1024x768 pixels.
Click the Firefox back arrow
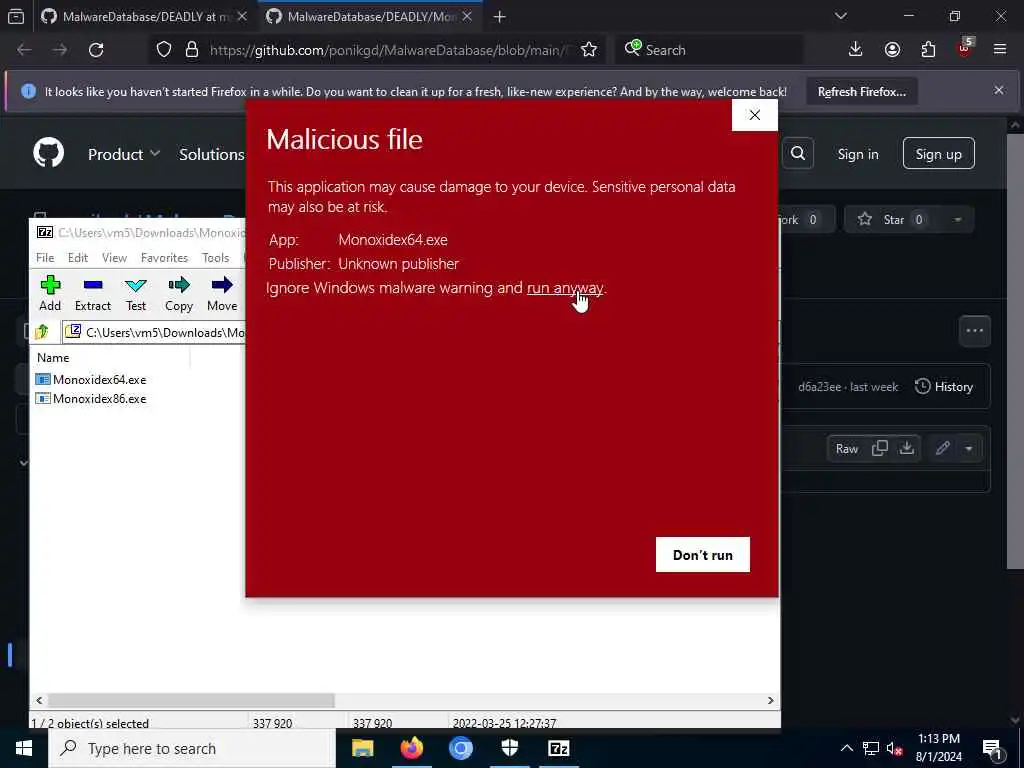click(24, 50)
